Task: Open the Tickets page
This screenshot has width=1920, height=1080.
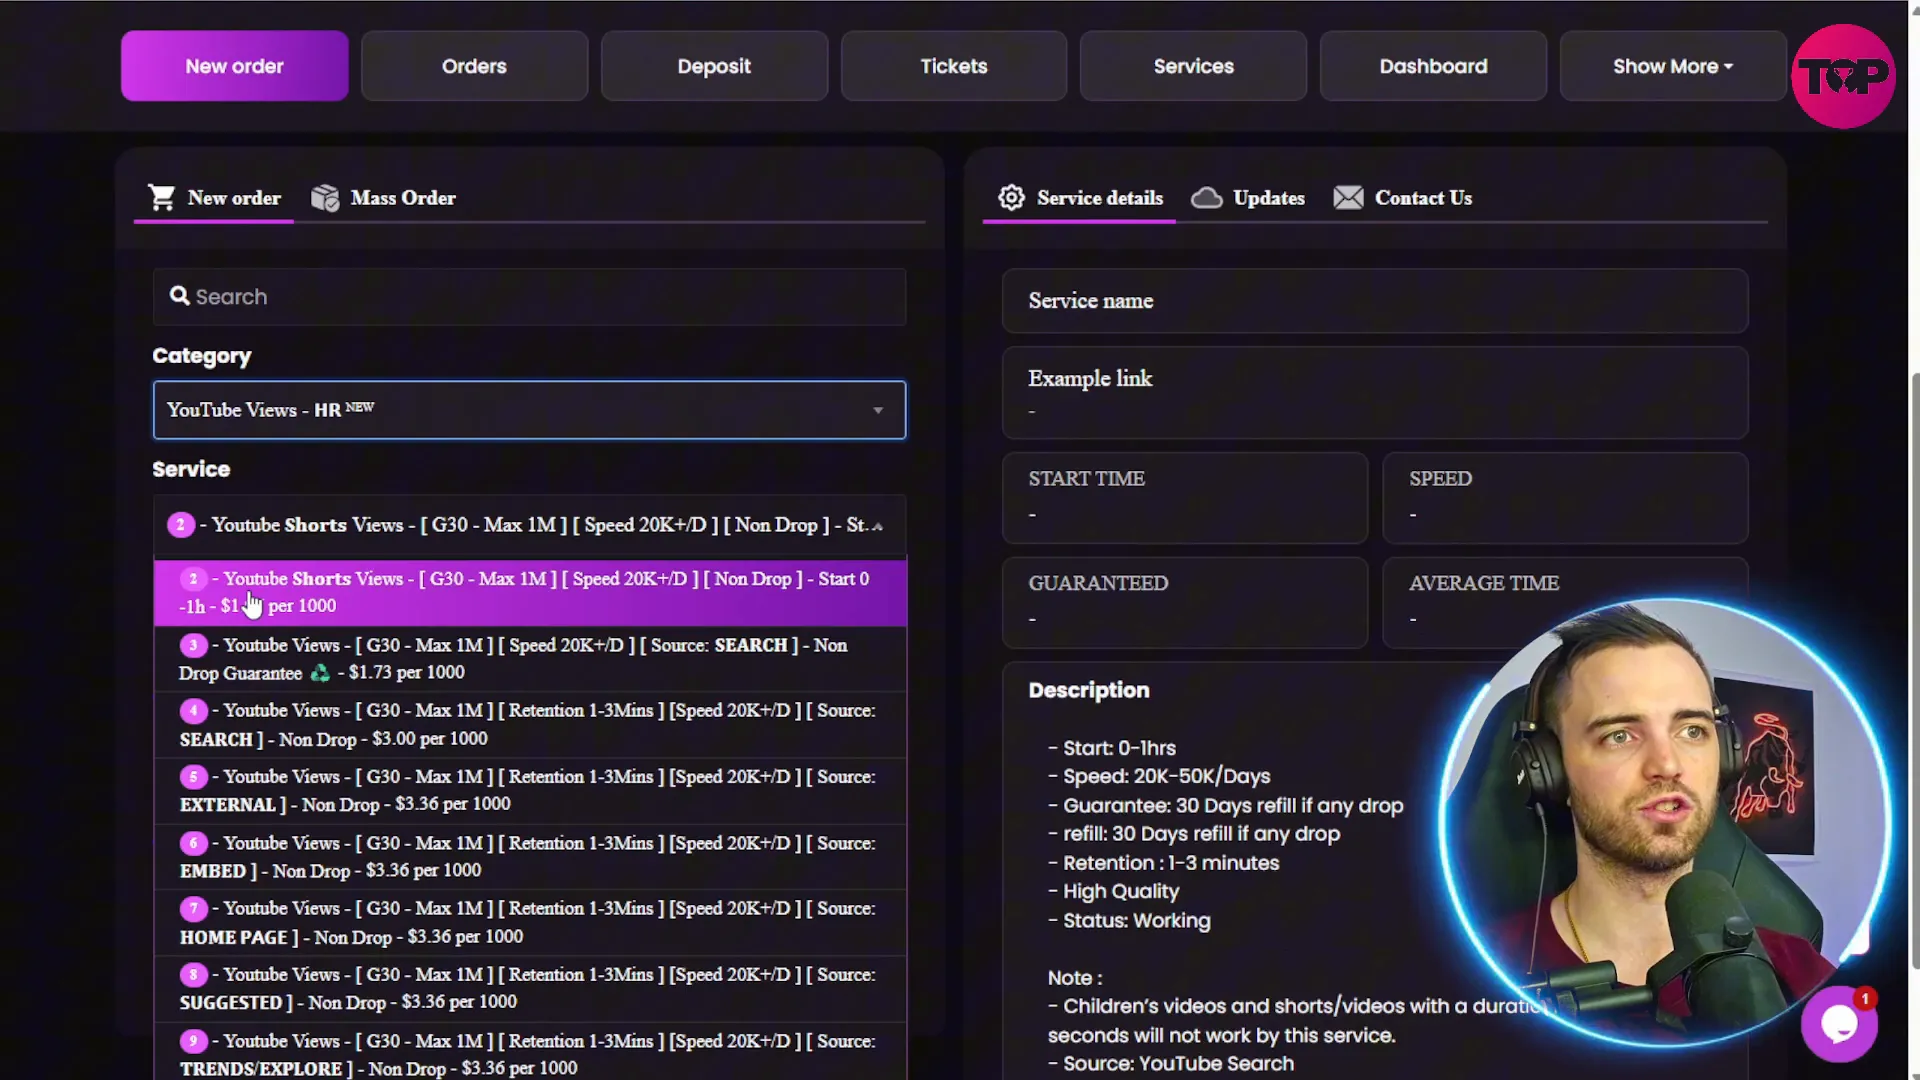Action: 954,66
